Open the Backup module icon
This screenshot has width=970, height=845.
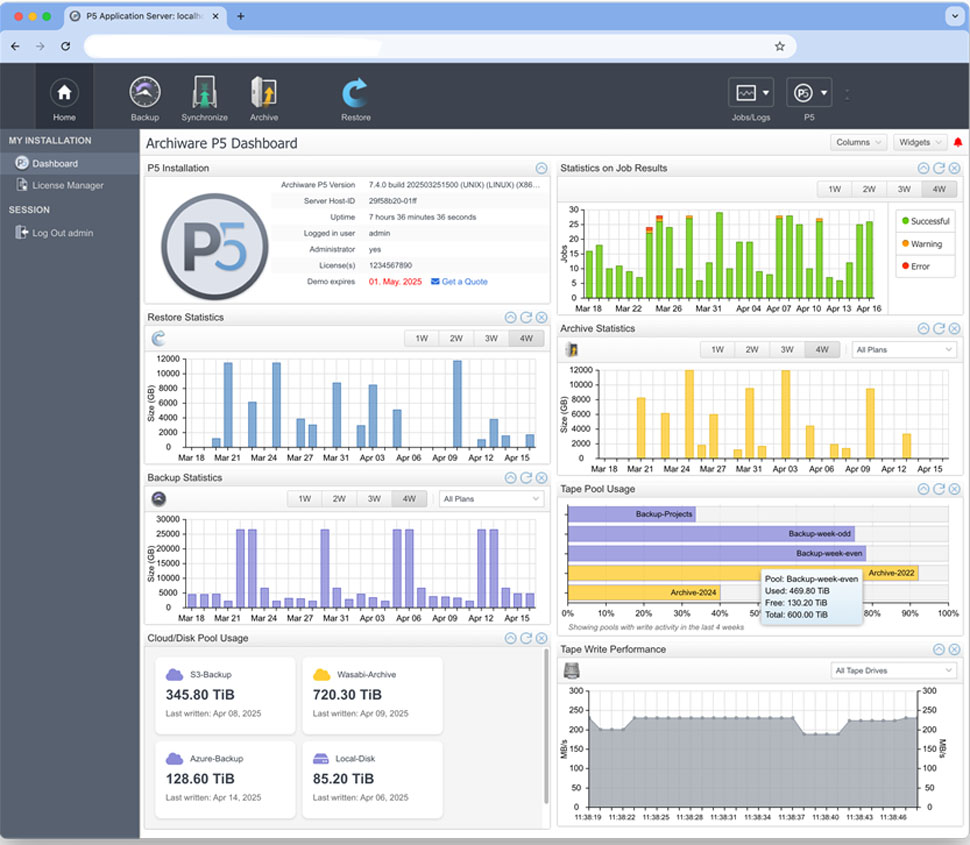[x=145, y=92]
